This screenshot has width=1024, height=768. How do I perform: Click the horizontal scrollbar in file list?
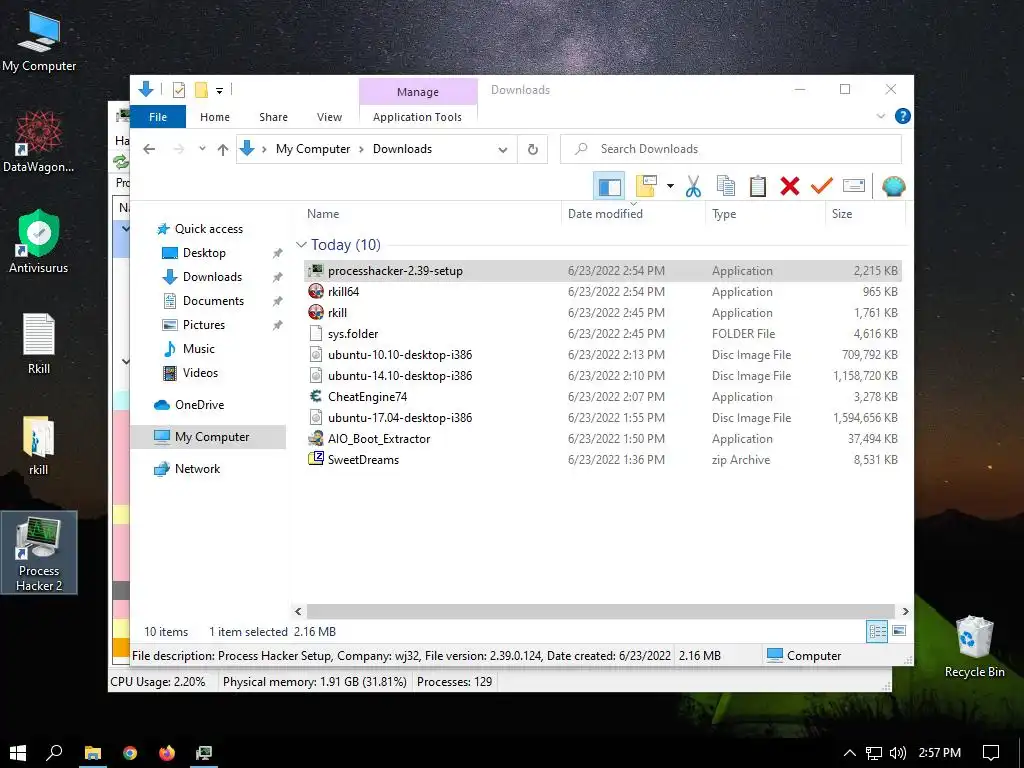click(600, 611)
